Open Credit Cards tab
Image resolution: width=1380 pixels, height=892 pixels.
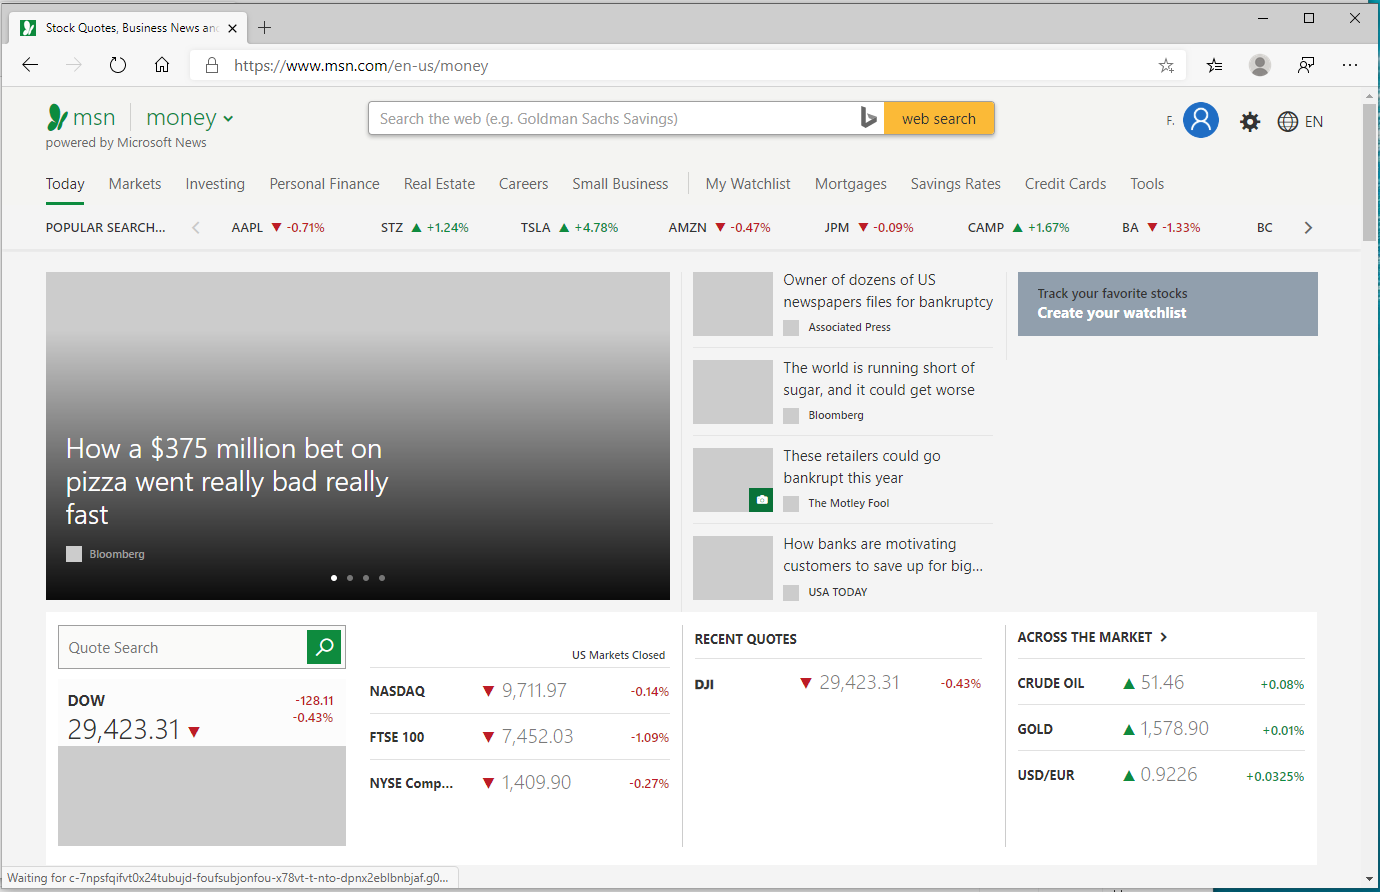pyautogui.click(x=1065, y=184)
